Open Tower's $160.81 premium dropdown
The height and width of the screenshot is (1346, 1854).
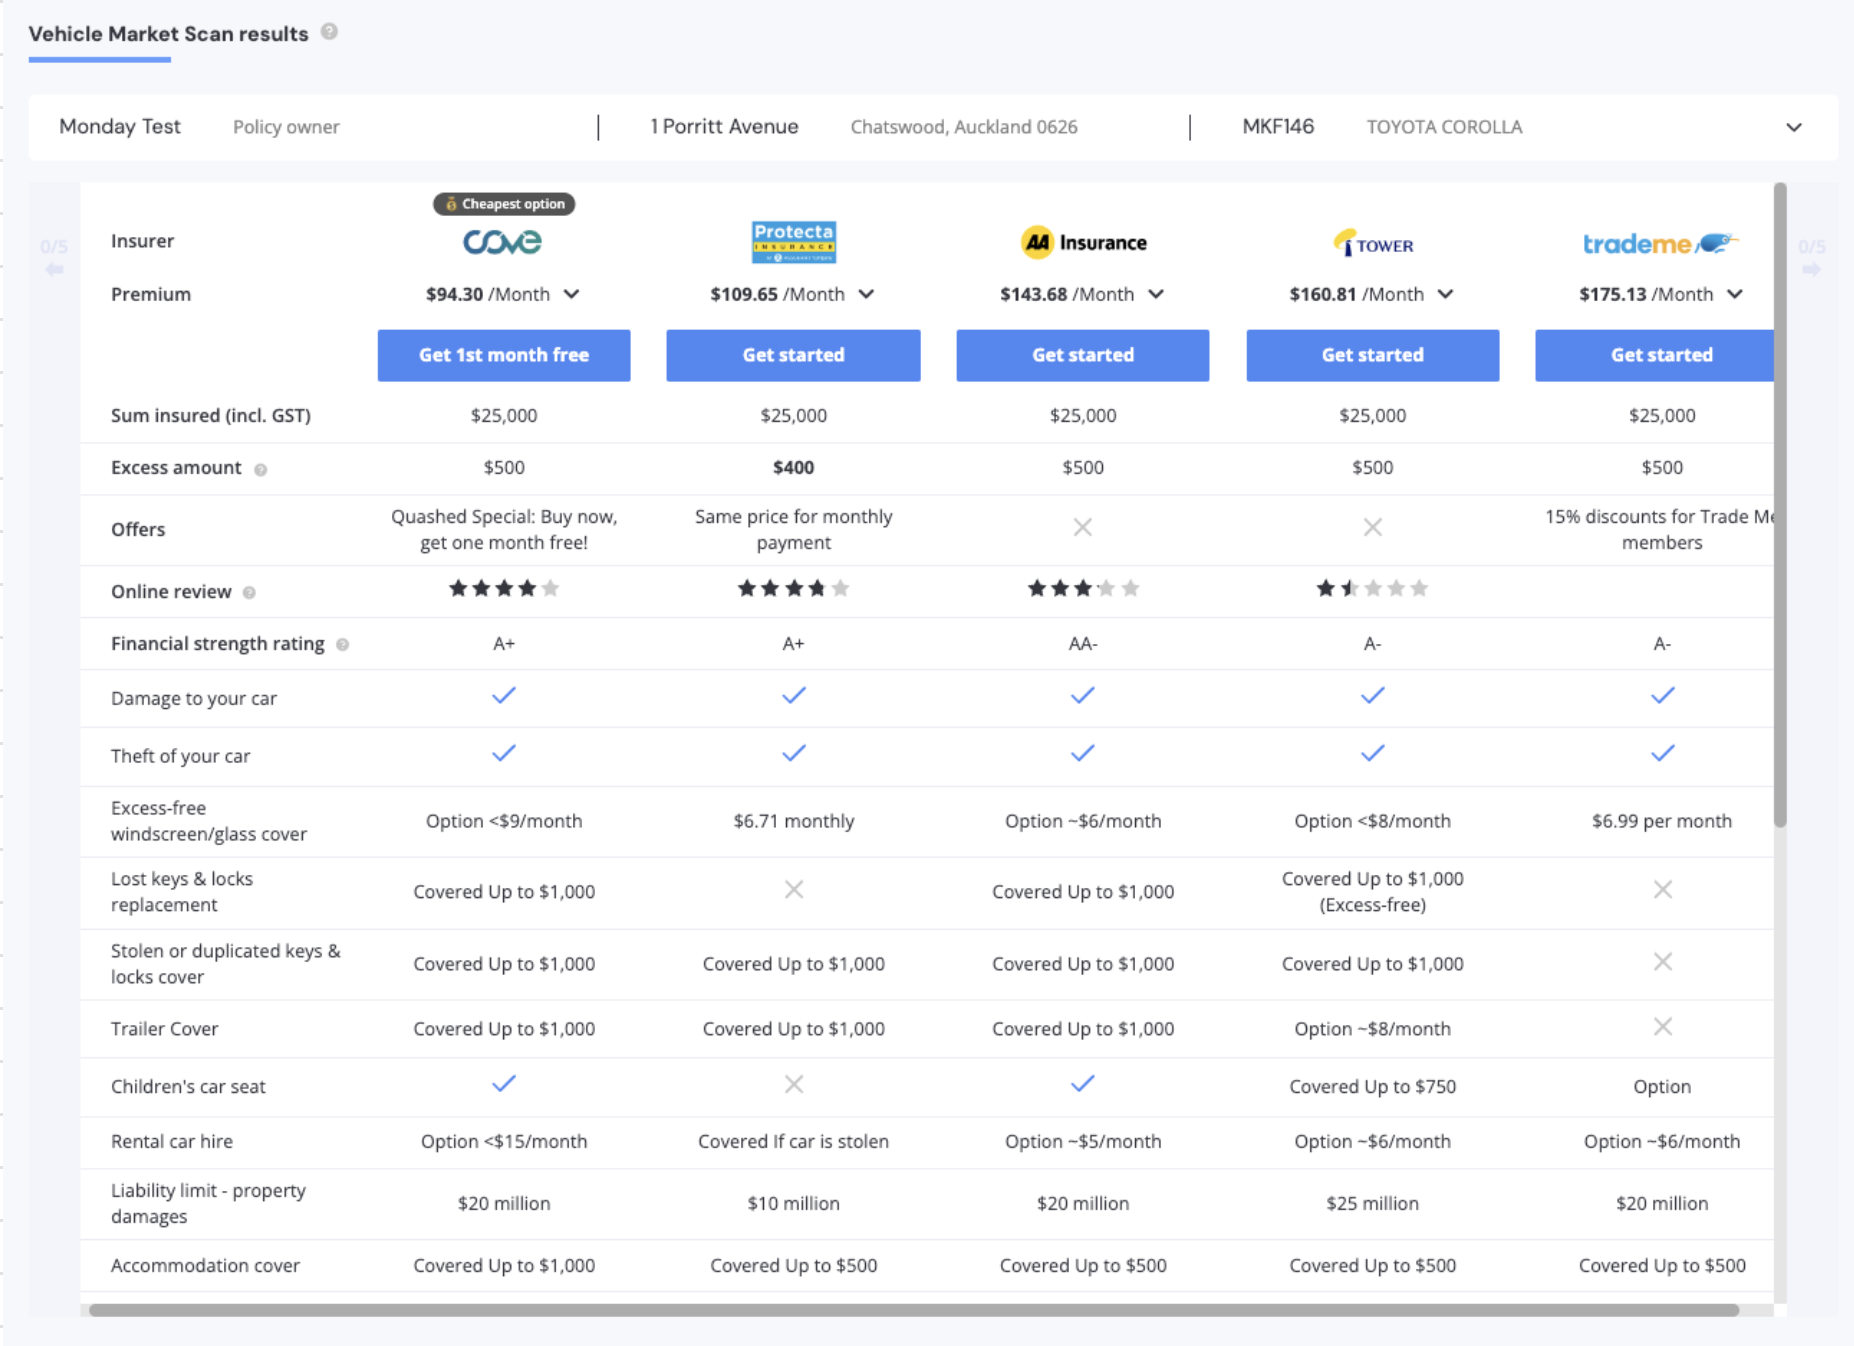[x=1445, y=294]
